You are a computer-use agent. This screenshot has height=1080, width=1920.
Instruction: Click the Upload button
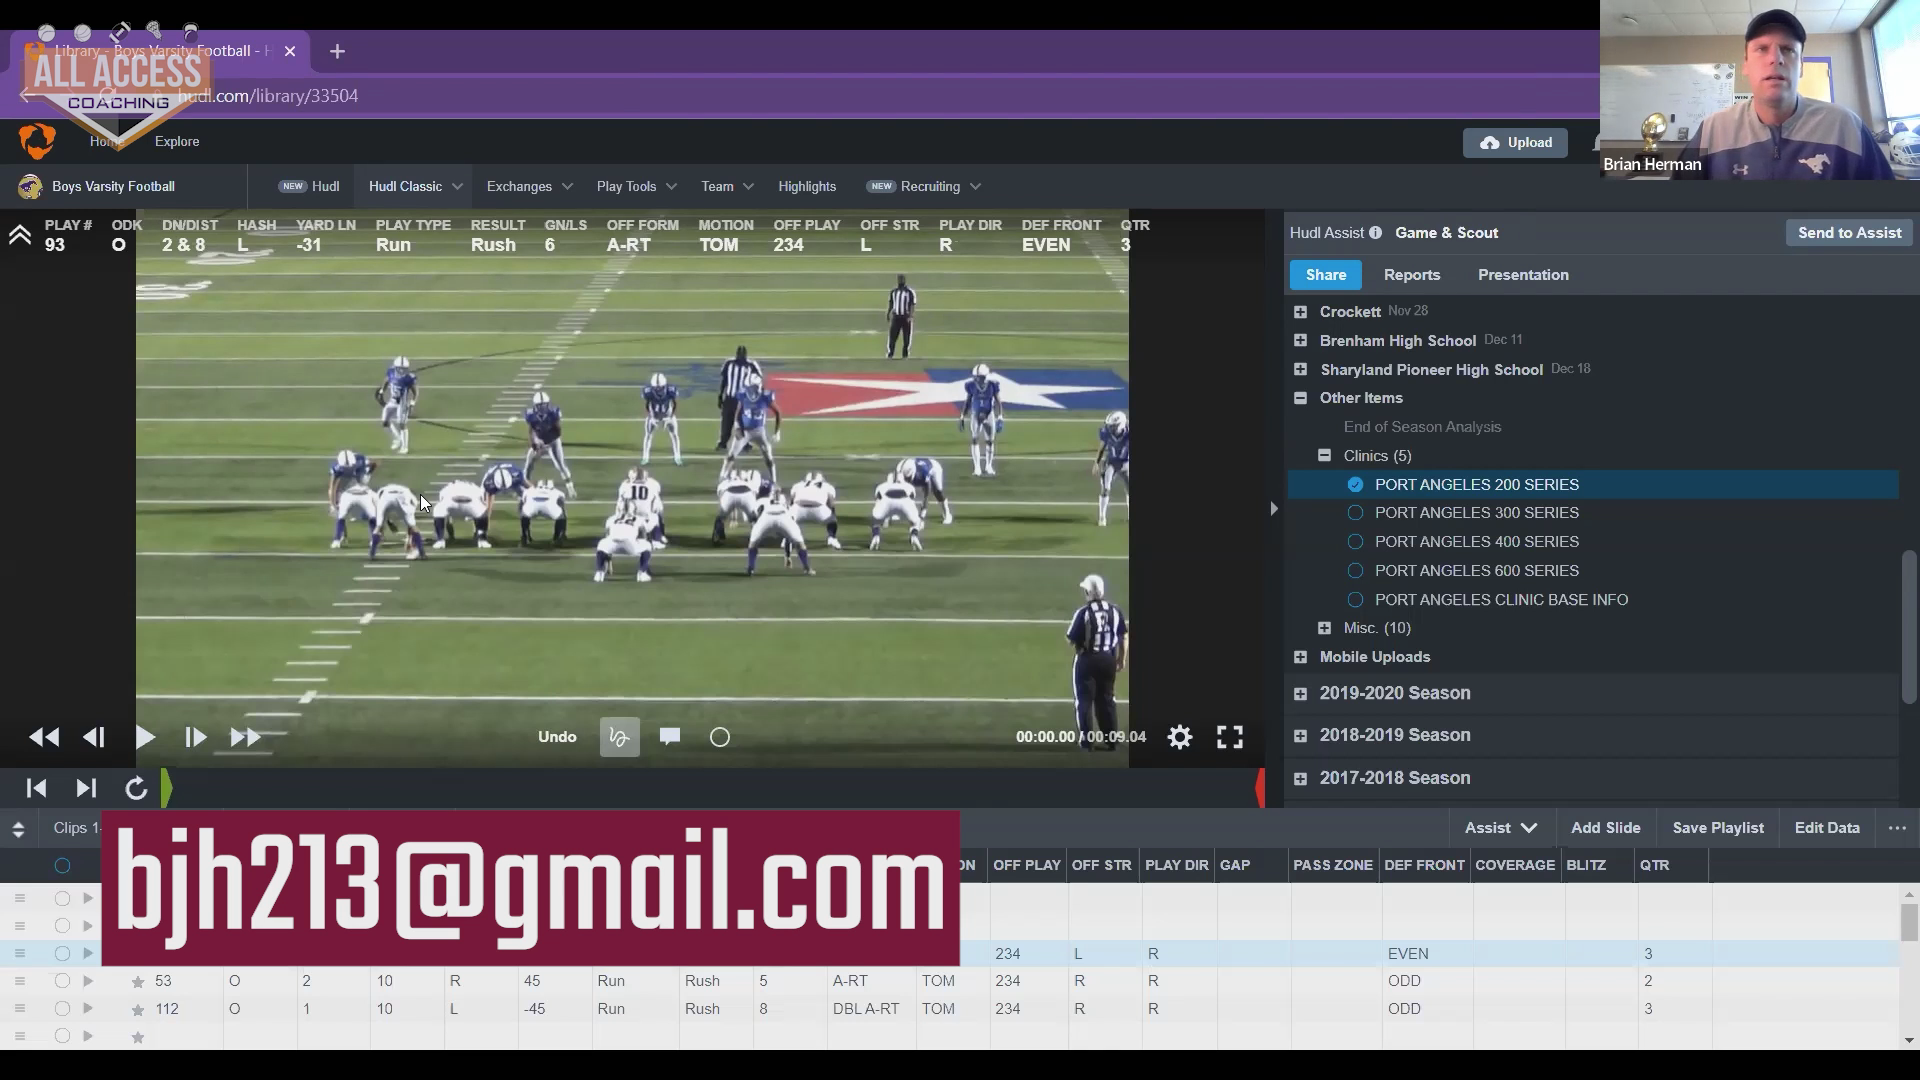tap(1515, 143)
